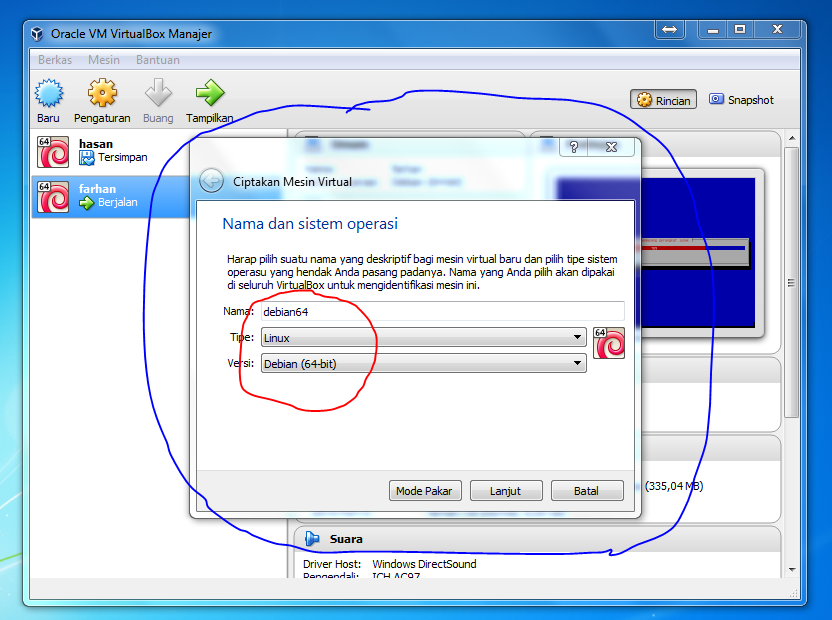Switch to the Rincian view

click(662, 99)
